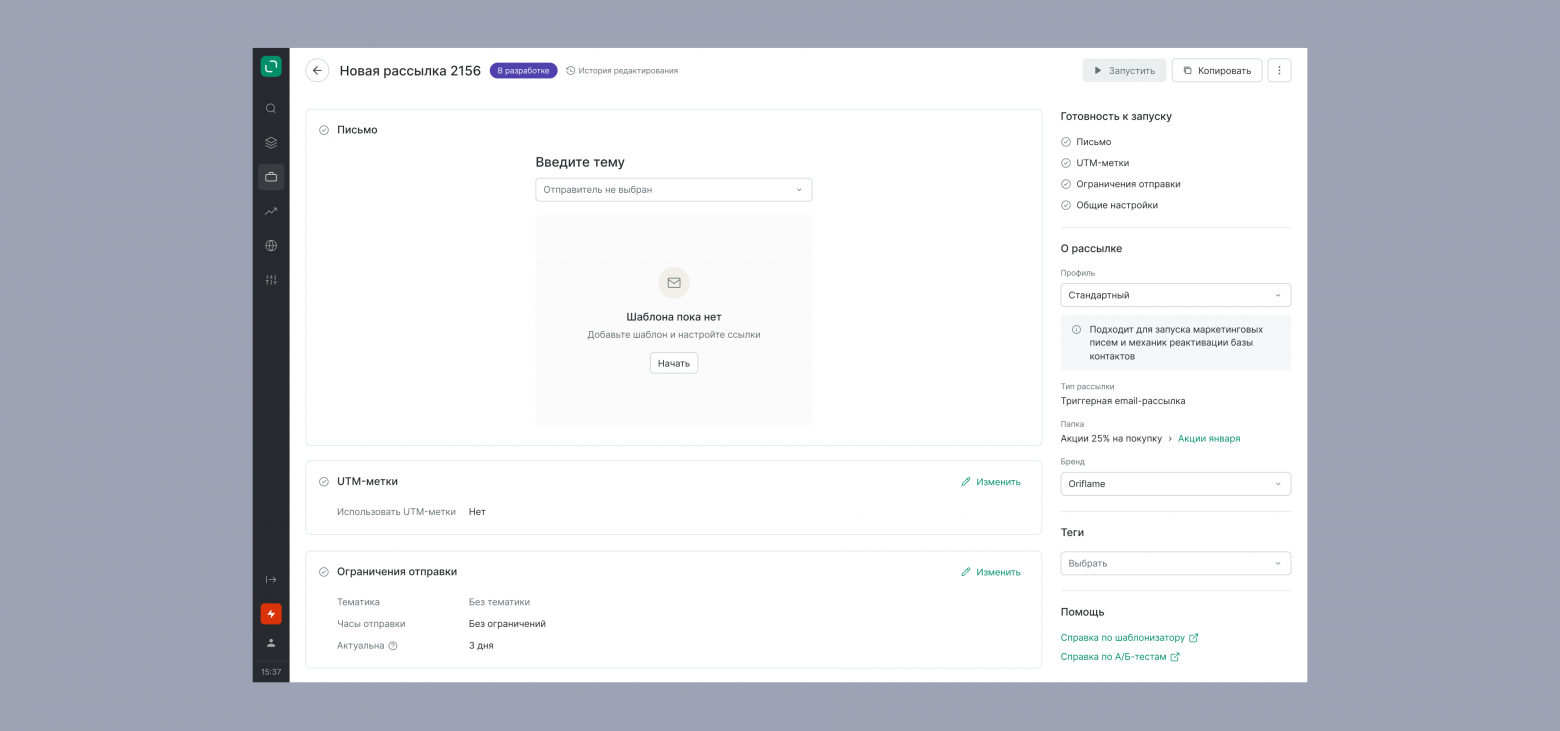This screenshot has width=1560, height=731.
Task: Expand sidebar with the arrow icon
Action: (x=271, y=580)
